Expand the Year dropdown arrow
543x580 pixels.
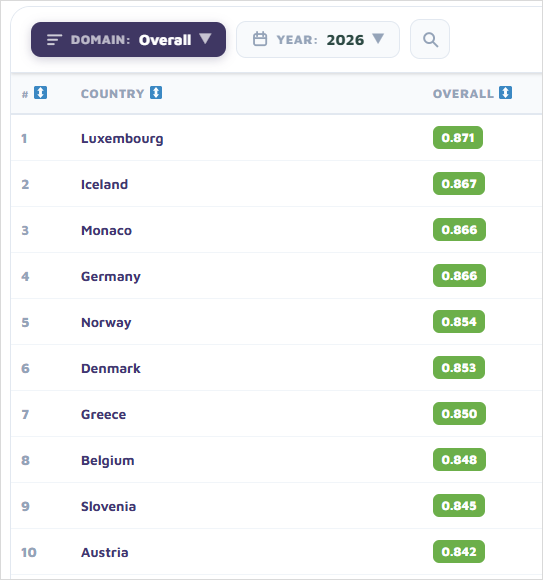point(378,38)
